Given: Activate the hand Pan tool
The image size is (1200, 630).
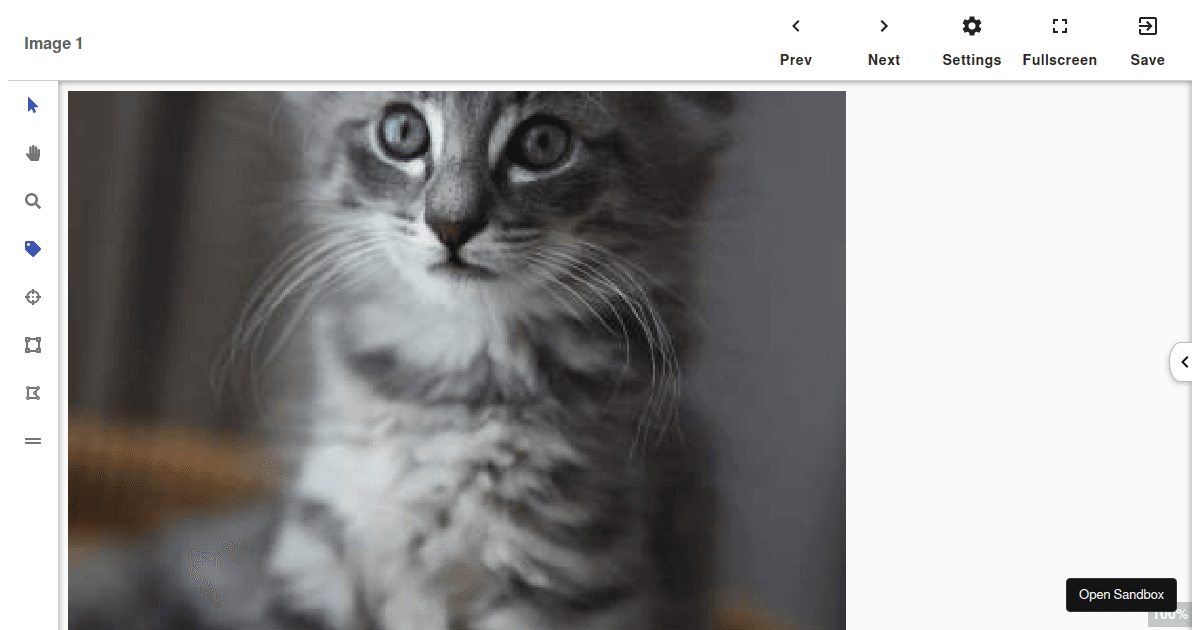Looking at the screenshot, I should click(33, 153).
